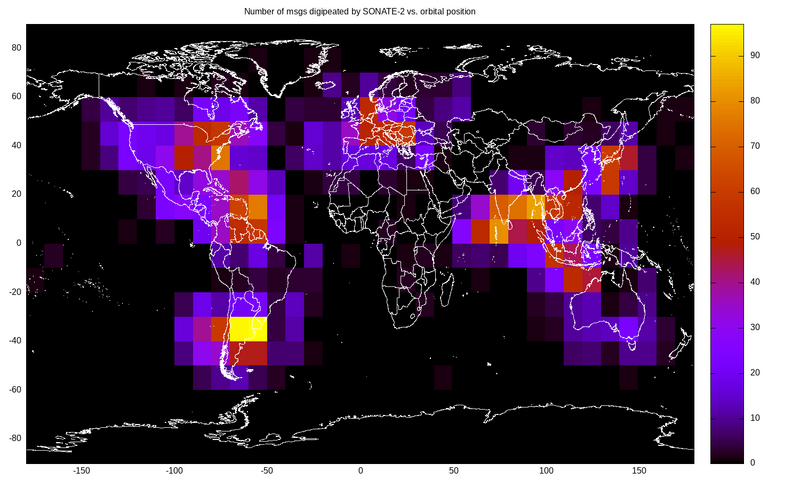This screenshot has width=800, height=480.
Task: Select the x-axis tick label -50
Action: (267, 470)
